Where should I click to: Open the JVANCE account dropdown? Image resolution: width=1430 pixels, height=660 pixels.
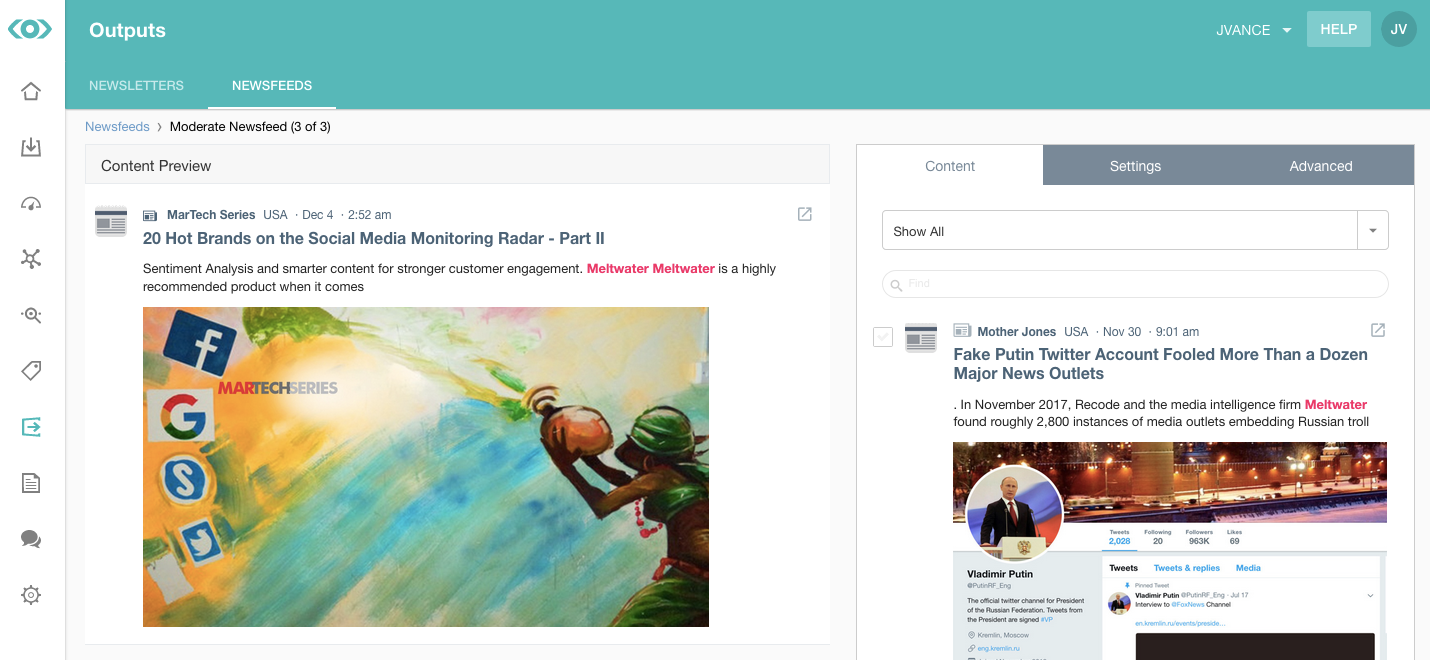pos(1254,30)
